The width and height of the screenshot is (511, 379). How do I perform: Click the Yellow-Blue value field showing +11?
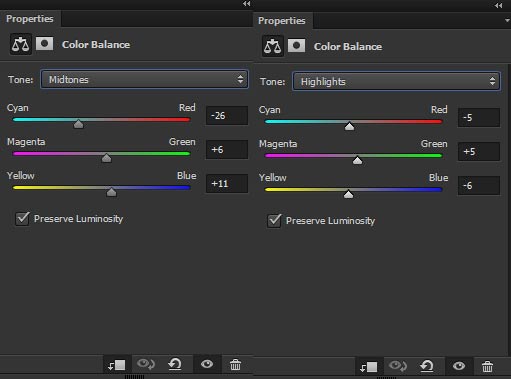point(227,183)
